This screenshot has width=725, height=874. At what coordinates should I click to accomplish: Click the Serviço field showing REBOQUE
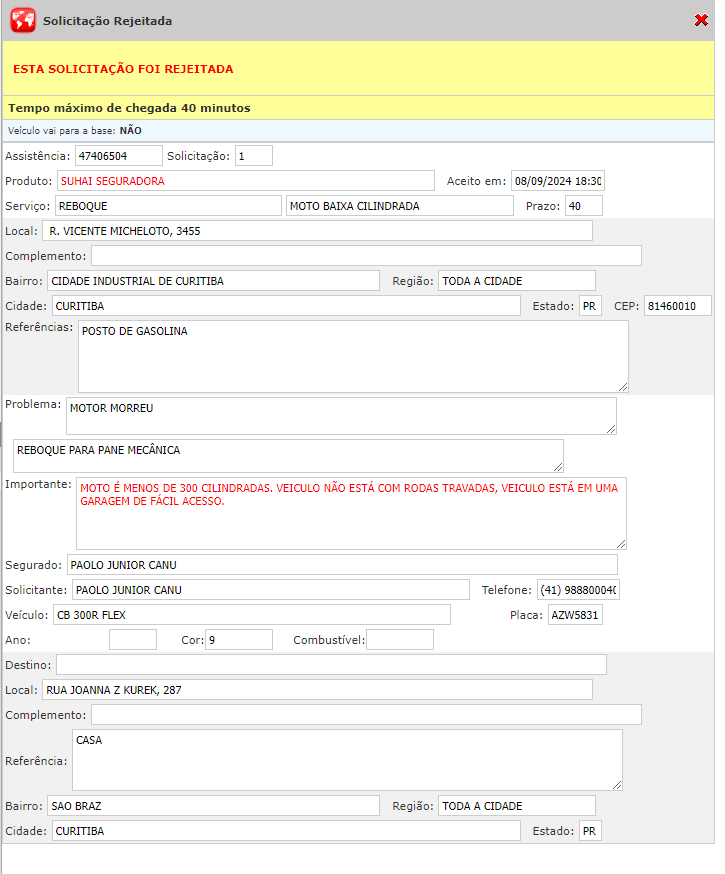pos(168,206)
